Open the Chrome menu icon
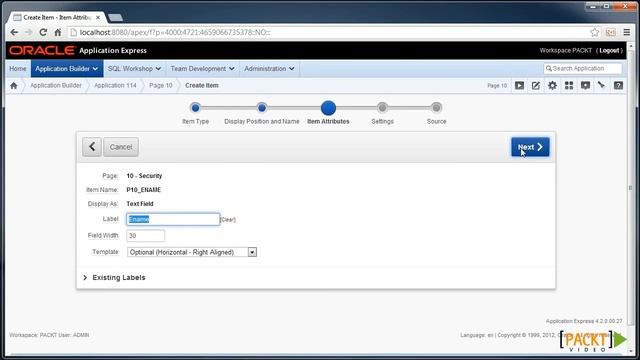This screenshot has height=360, width=640. tap(627, 32)
